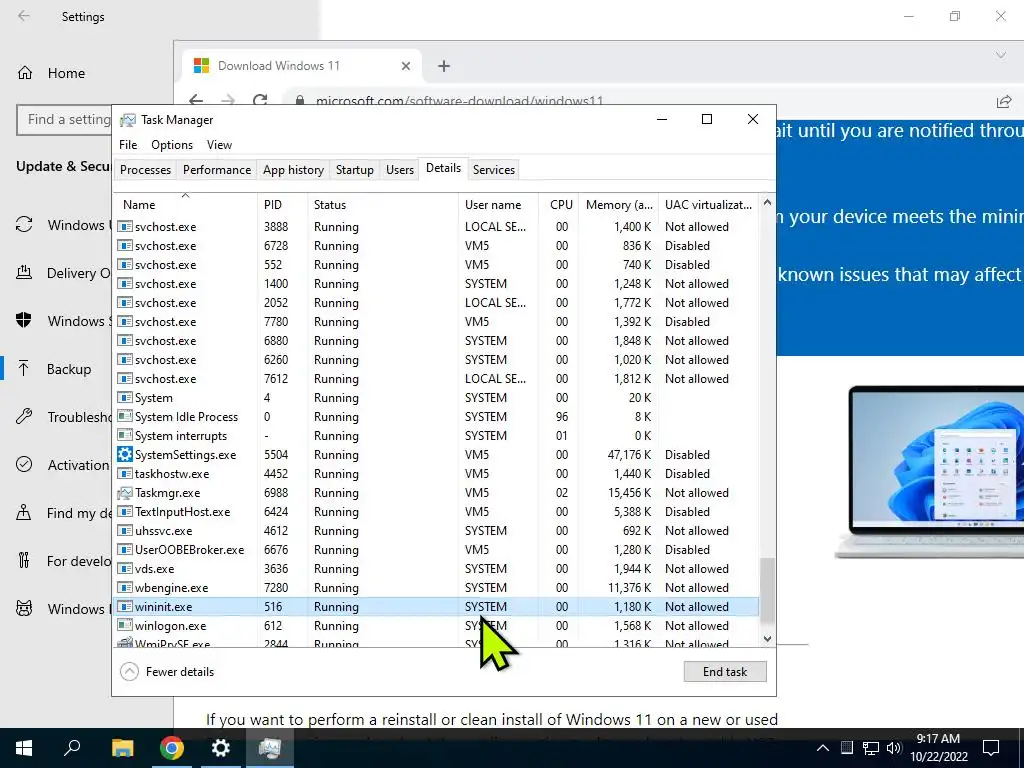Switch to the Performance tab
The height and width of the screenshot is (768, 1024).
tap(217, 170)
